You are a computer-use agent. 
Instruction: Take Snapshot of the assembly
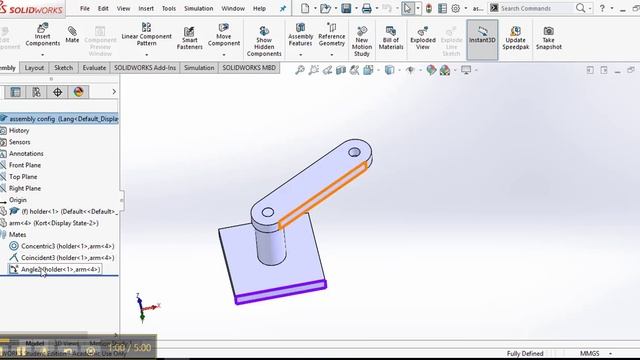pos(549,38)
